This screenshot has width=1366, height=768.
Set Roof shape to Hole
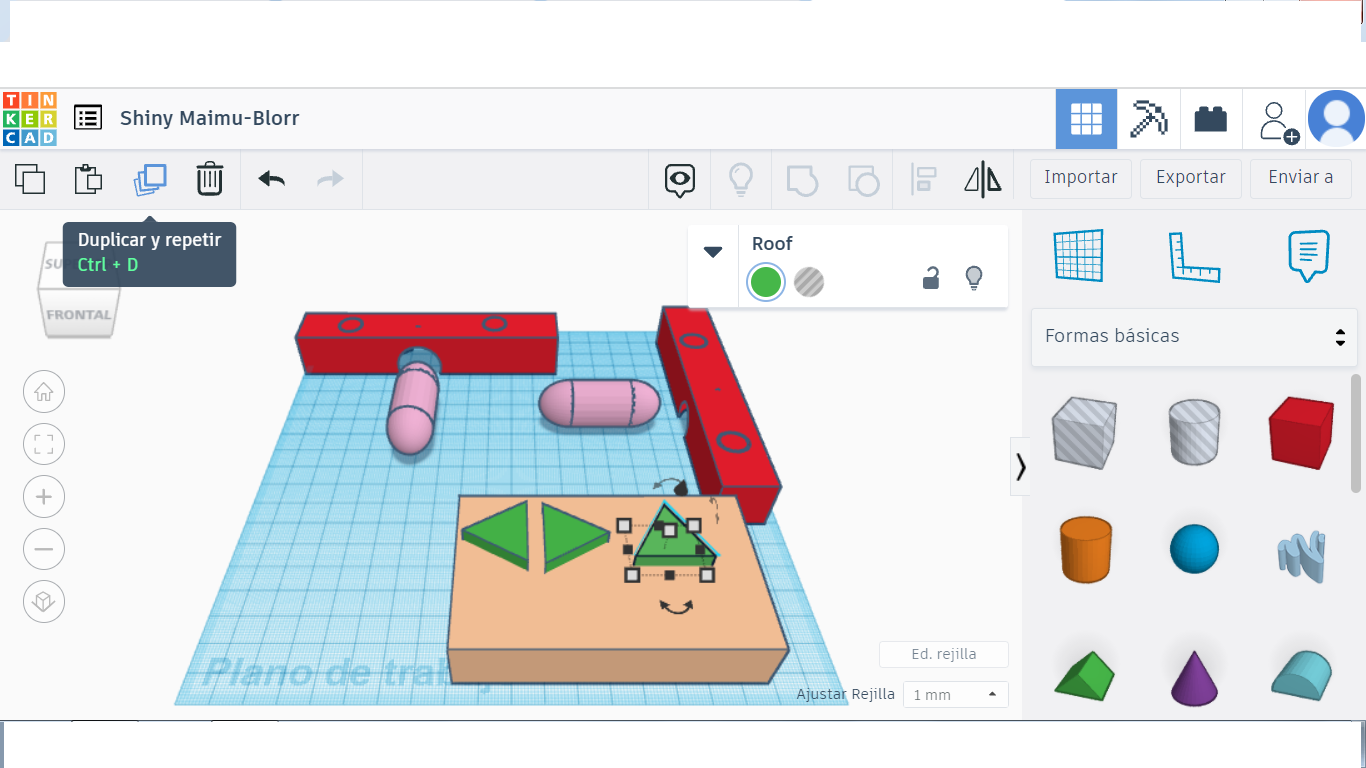(809, 282)
